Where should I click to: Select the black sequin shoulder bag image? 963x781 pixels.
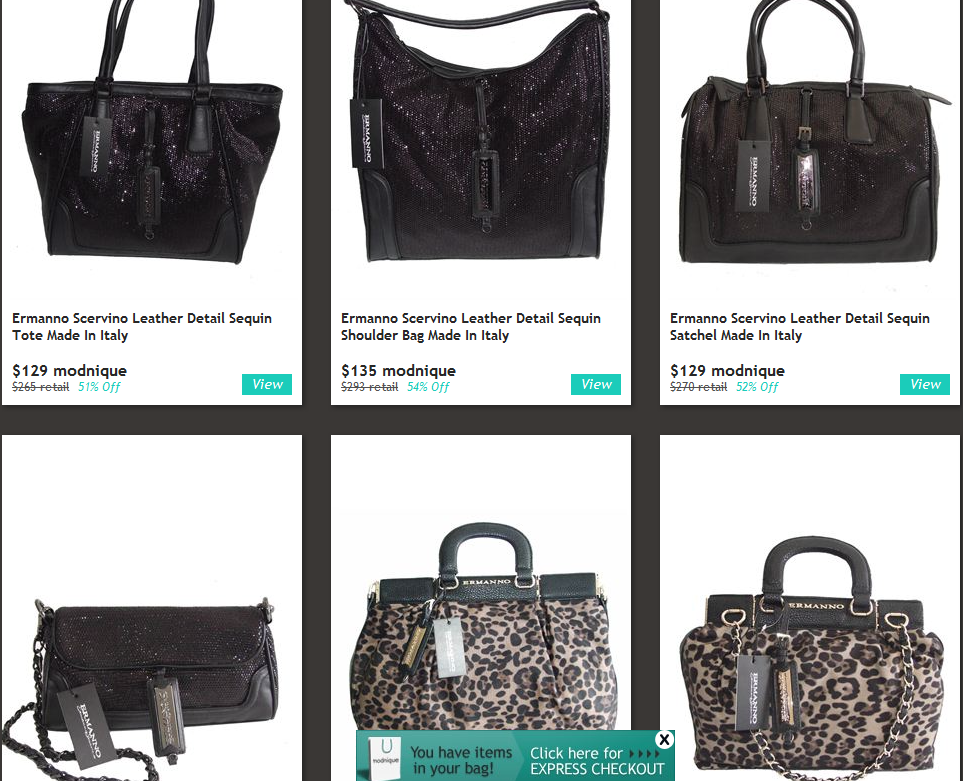tap(481, 131)
